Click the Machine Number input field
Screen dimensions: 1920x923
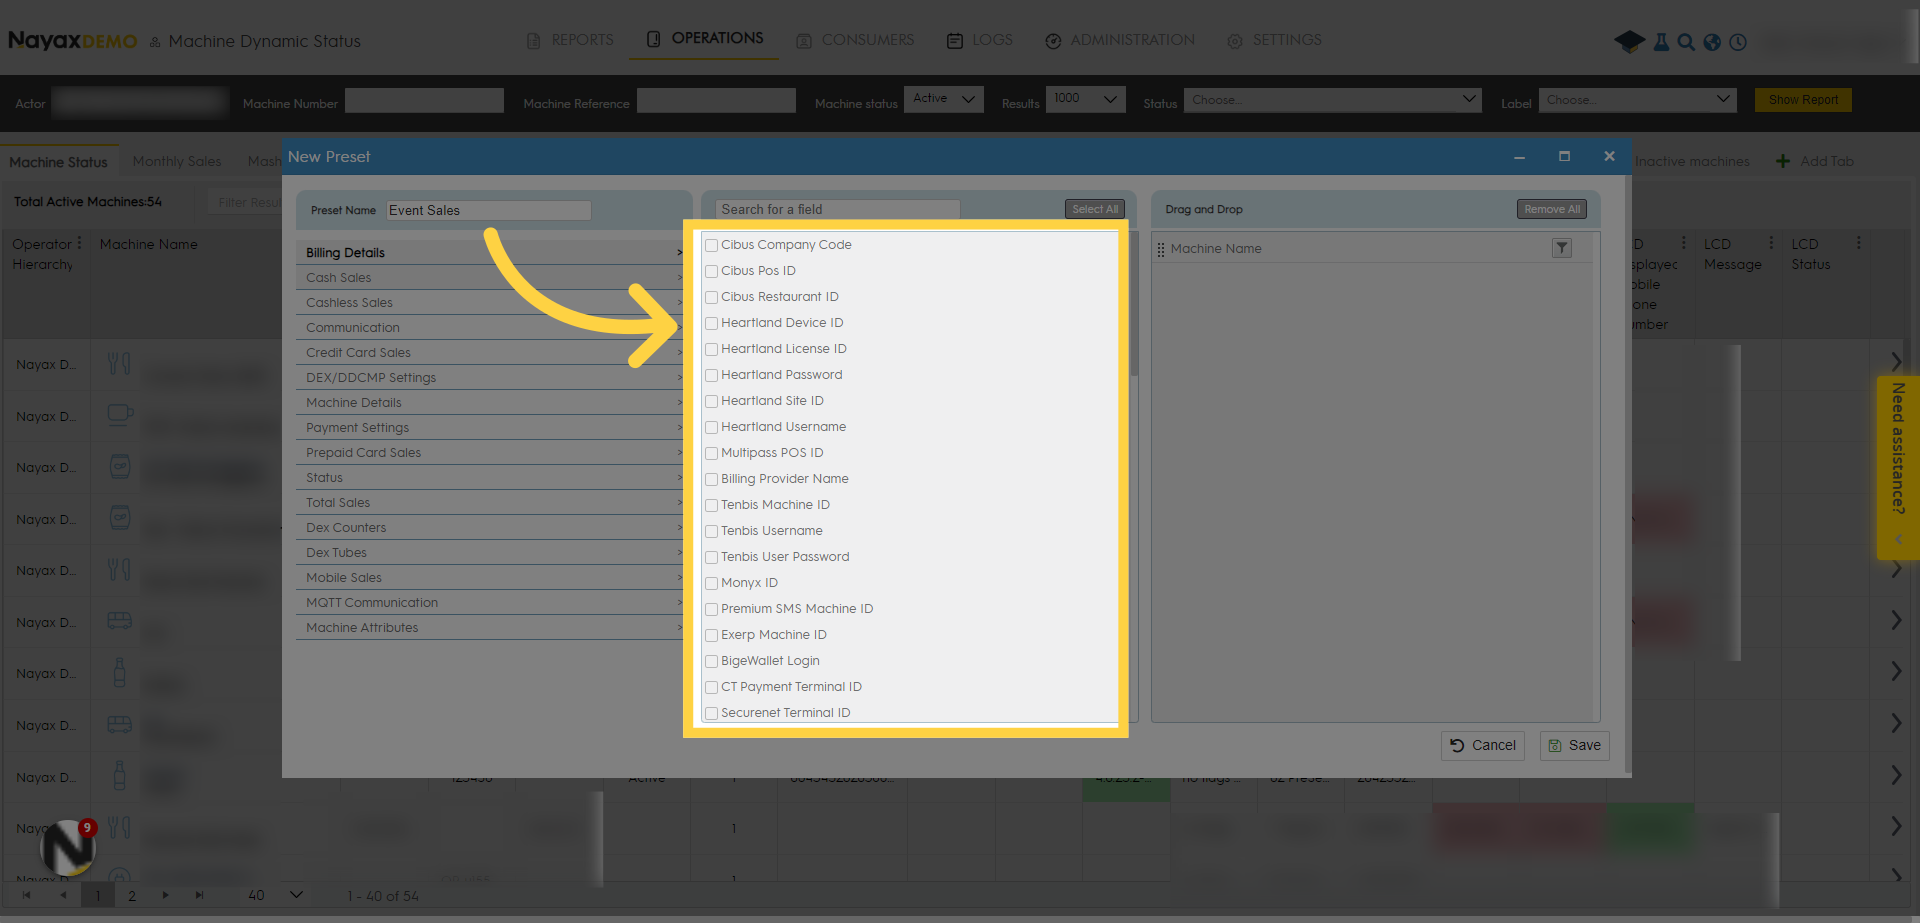pos(424,100)
